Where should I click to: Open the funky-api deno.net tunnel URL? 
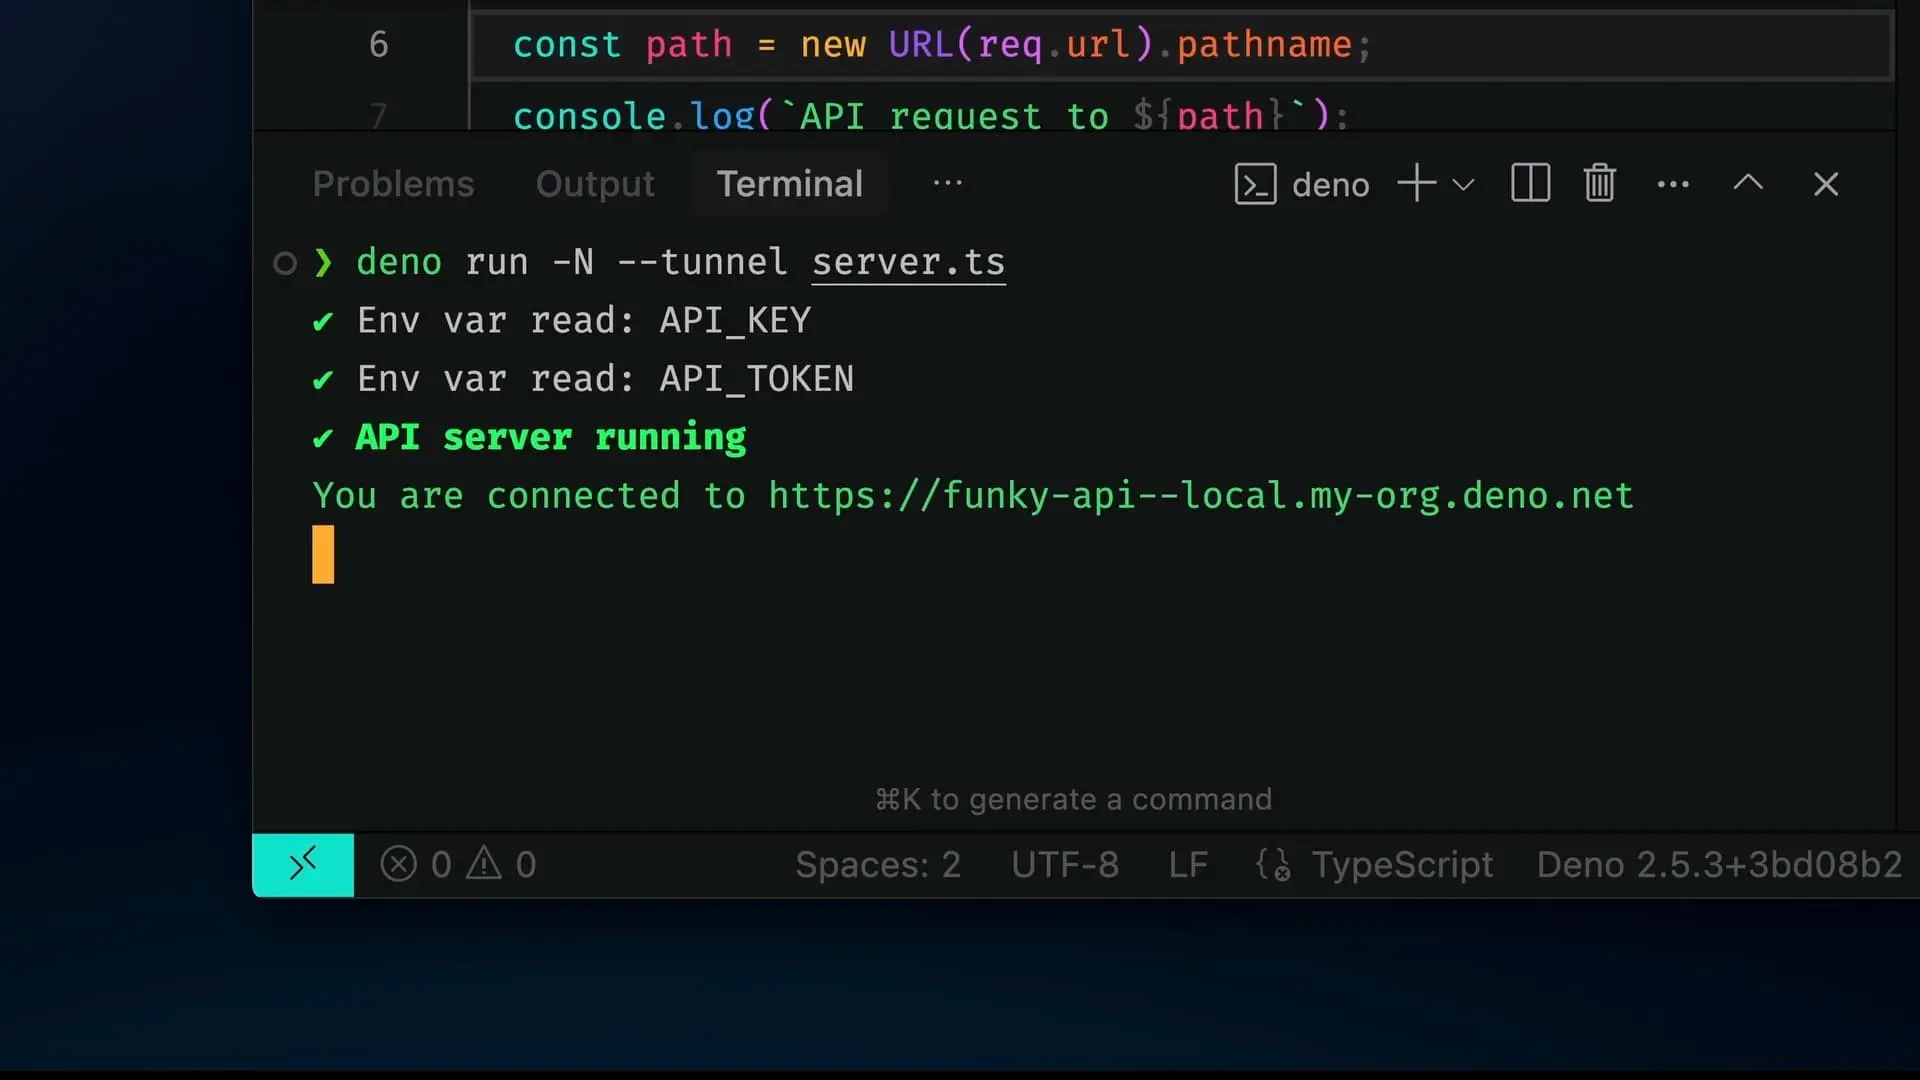(x=1200, y=496)
